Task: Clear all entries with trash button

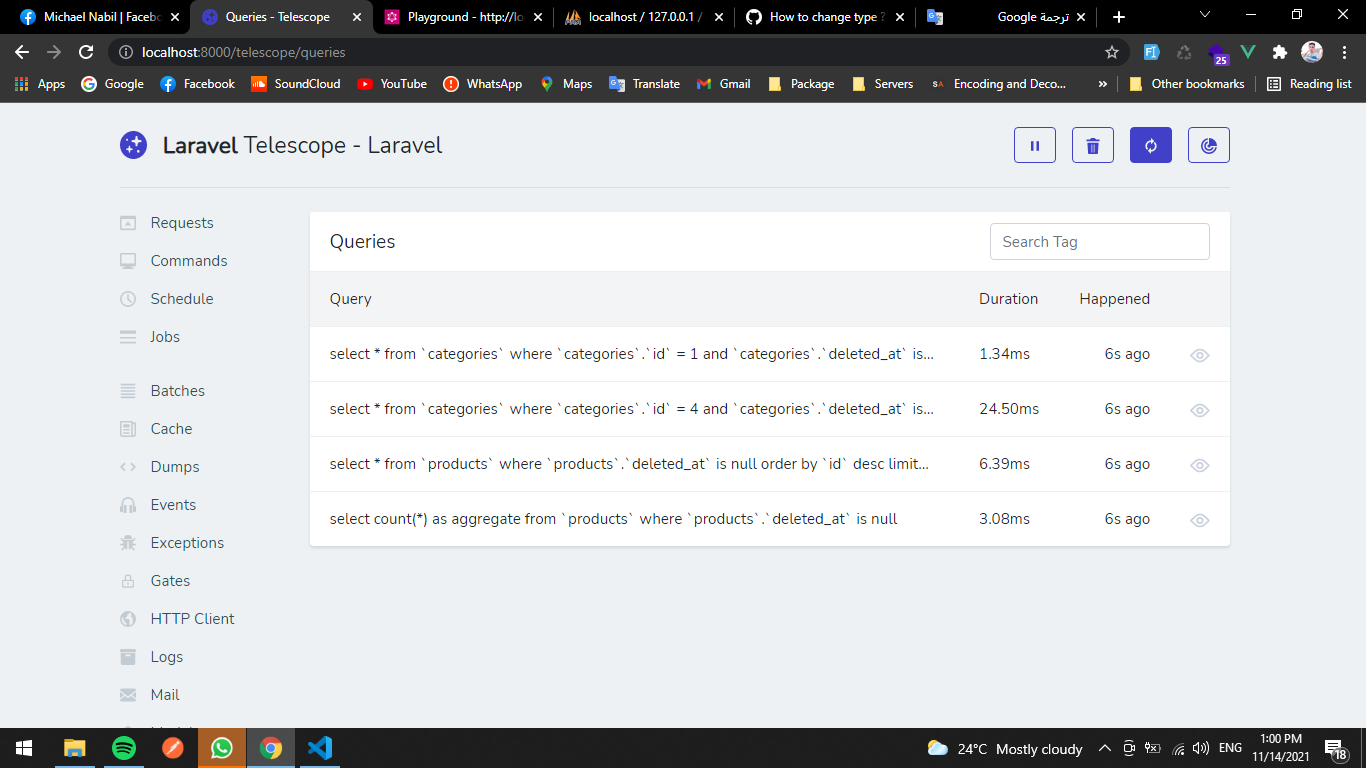Action: (1093, 145)
